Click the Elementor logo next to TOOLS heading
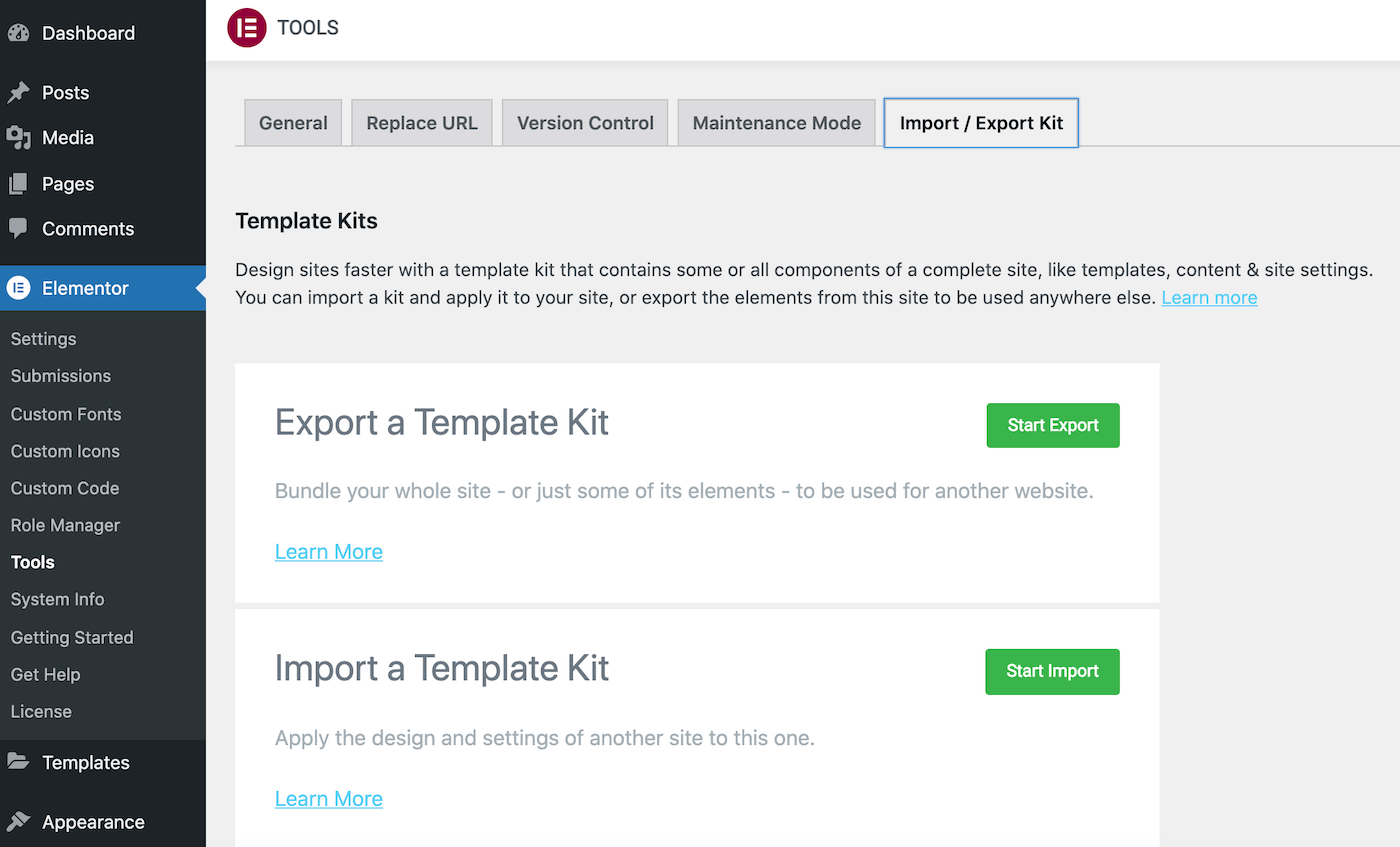 click(x=246, y=28)
